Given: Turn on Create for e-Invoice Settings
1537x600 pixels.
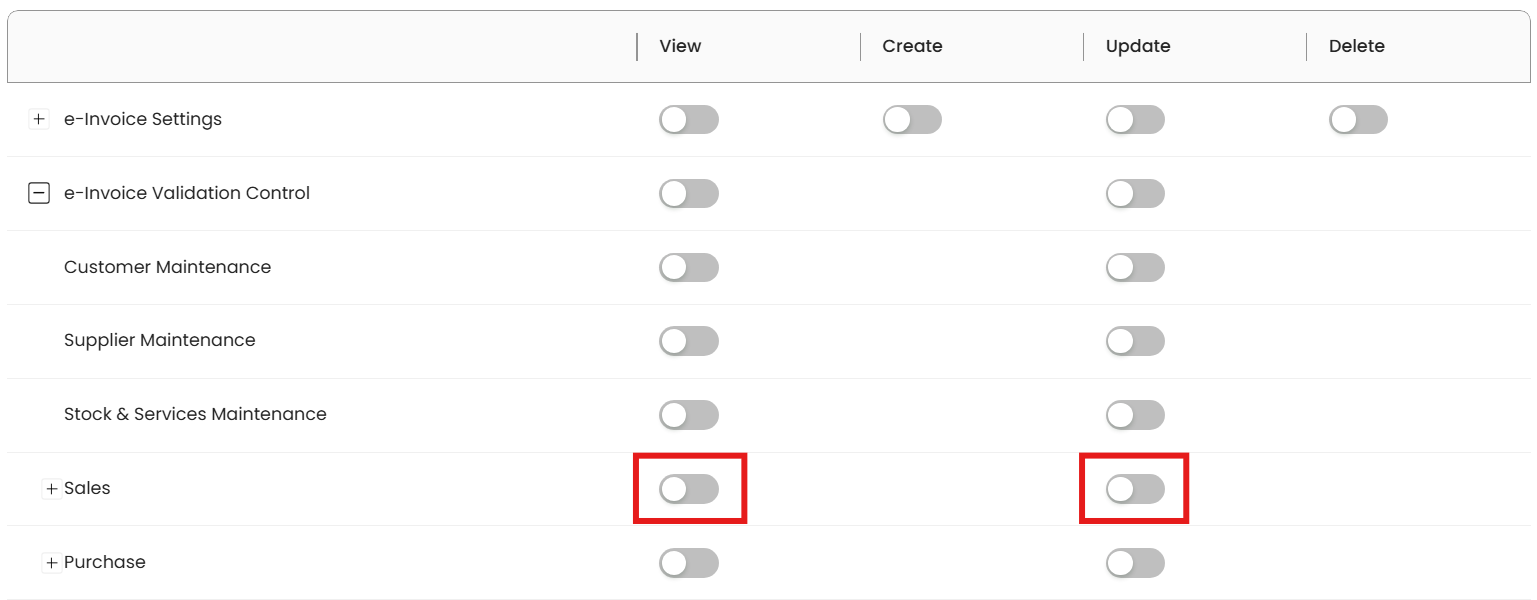Looking at the screenshot, I should (x=912, y=120).
